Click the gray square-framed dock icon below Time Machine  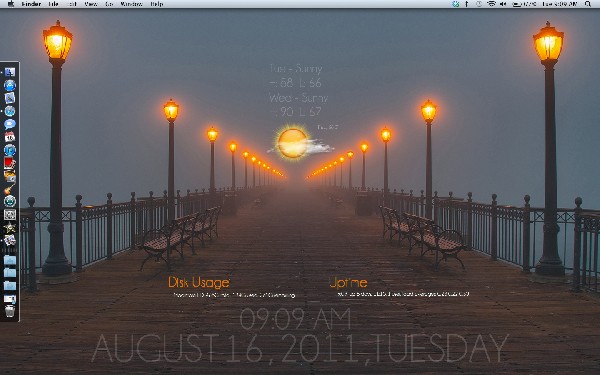point(10,214)
